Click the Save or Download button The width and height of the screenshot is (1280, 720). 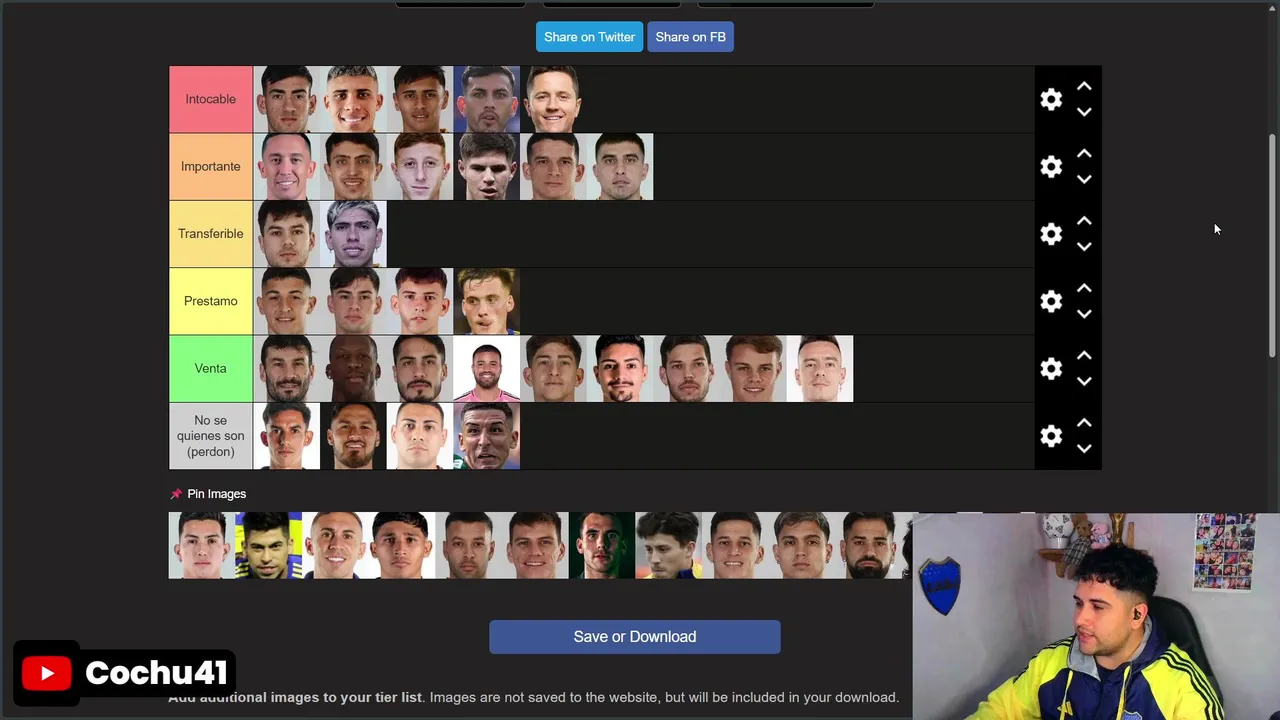coord(635,637)
